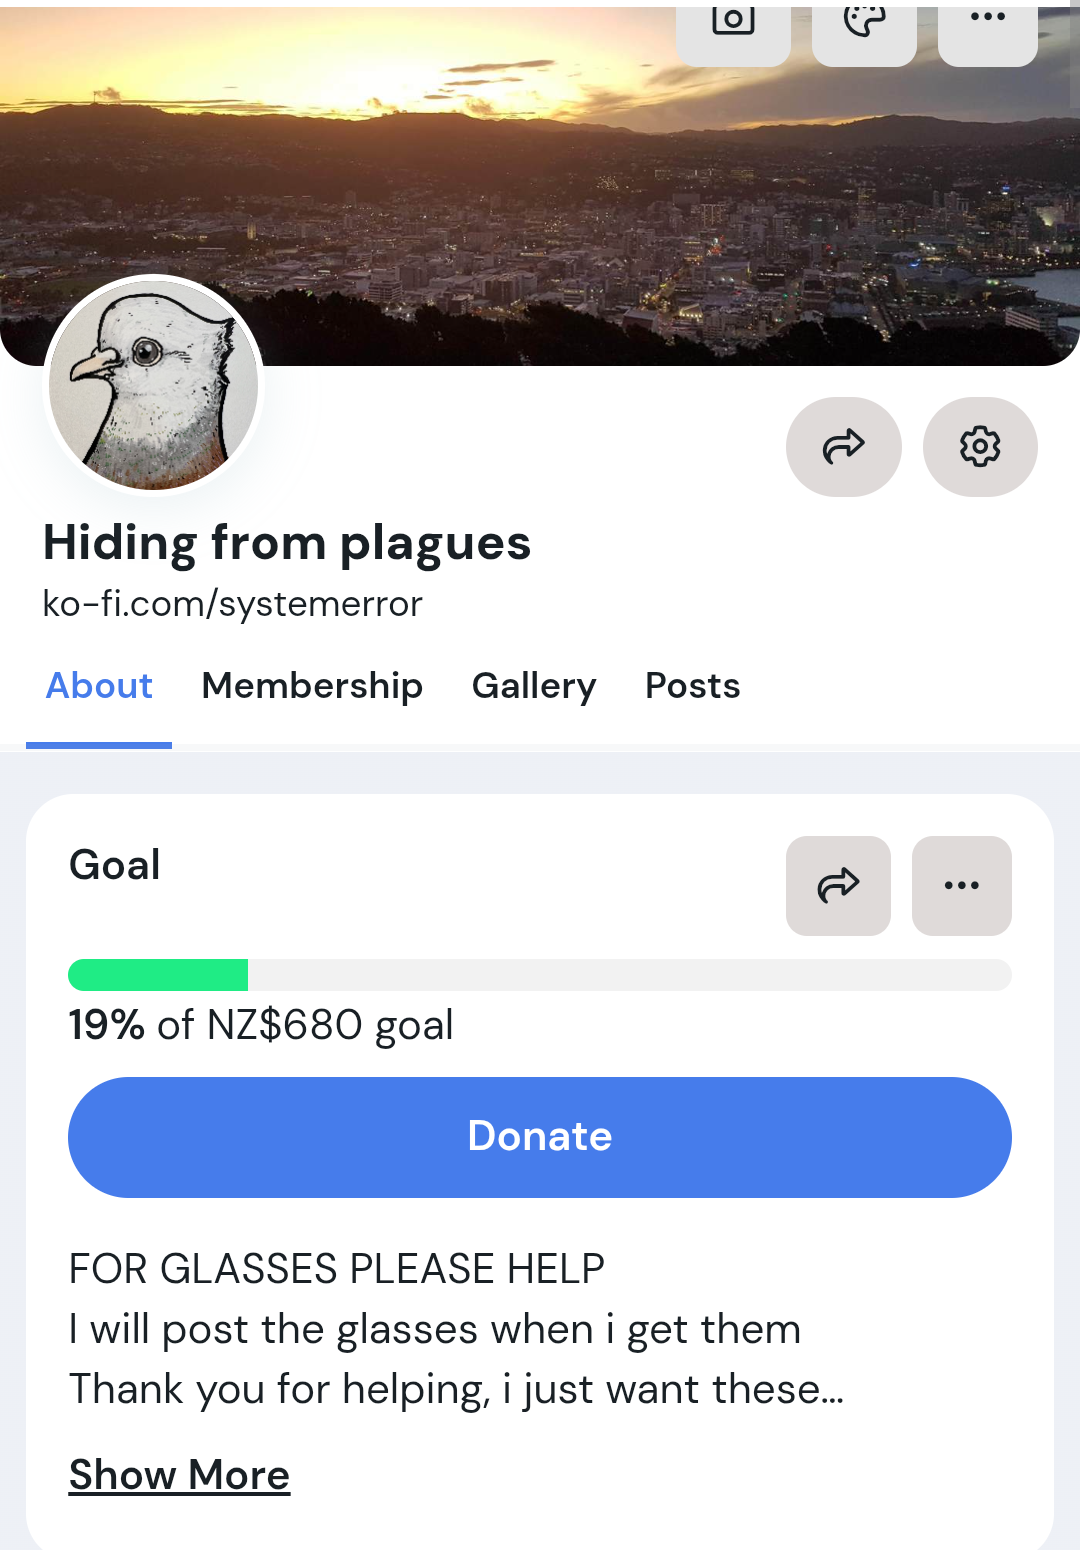Click the "FOR GLASSES PLEASE HELP" description text
Screen dimensions: 1080x1550
[336, 1269]
